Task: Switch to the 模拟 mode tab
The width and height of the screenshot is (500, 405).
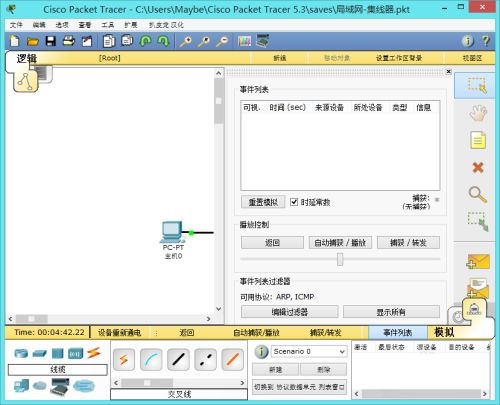Action: coord(445,332)
